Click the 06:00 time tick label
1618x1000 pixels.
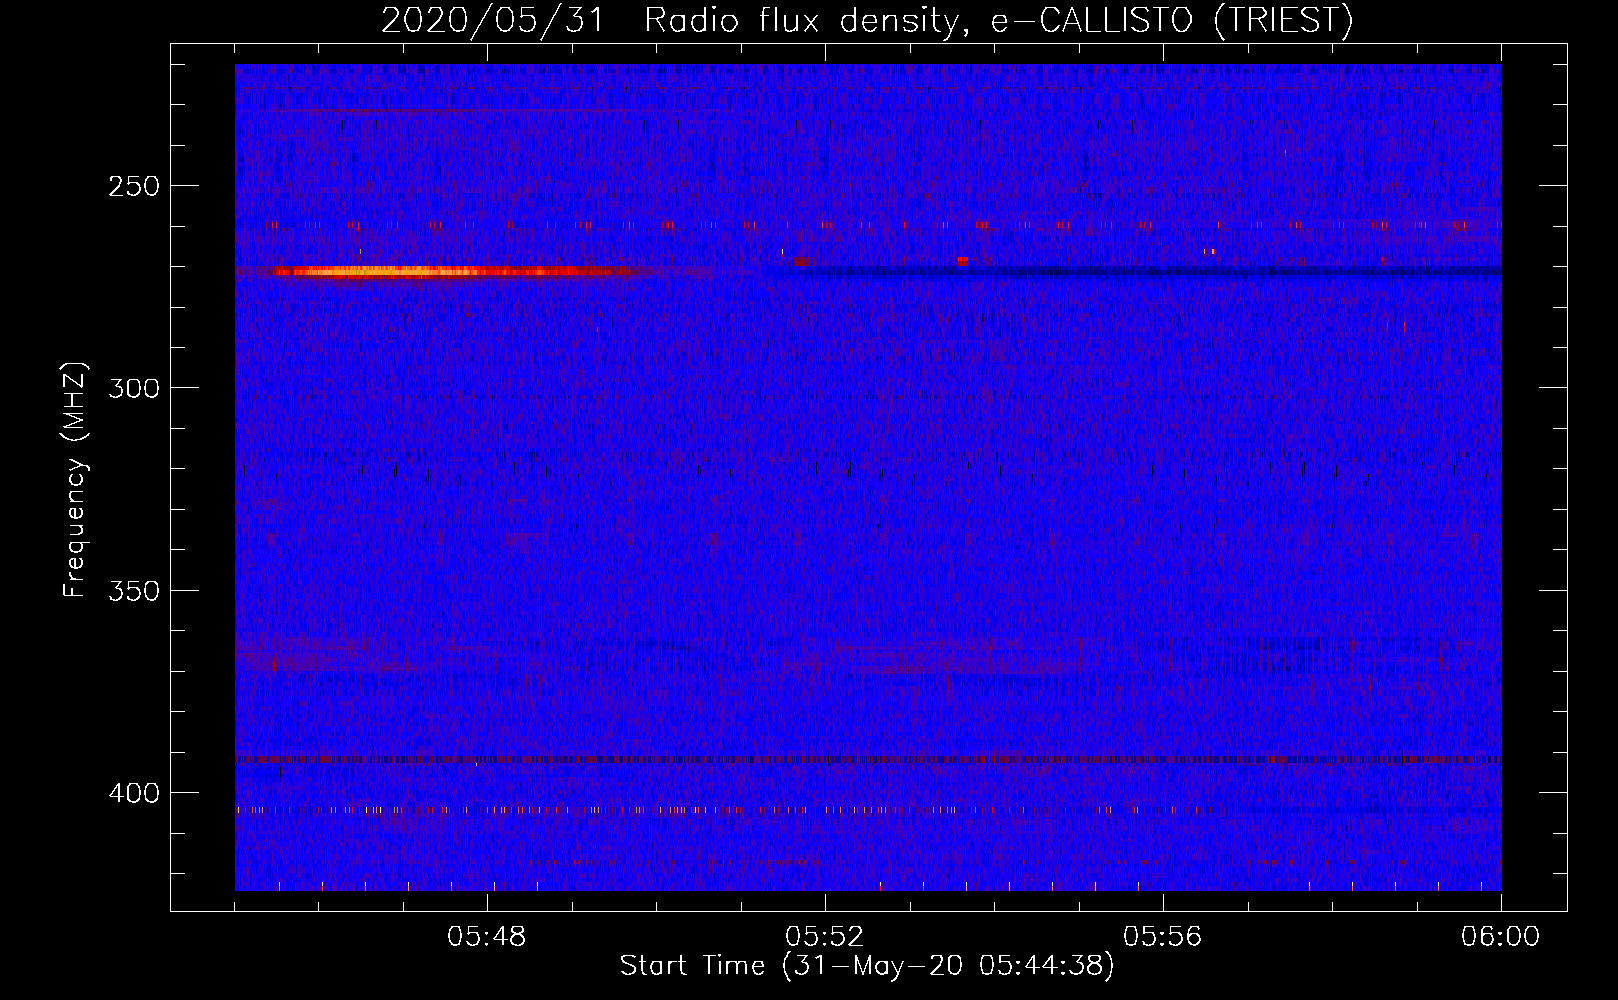1501,937
